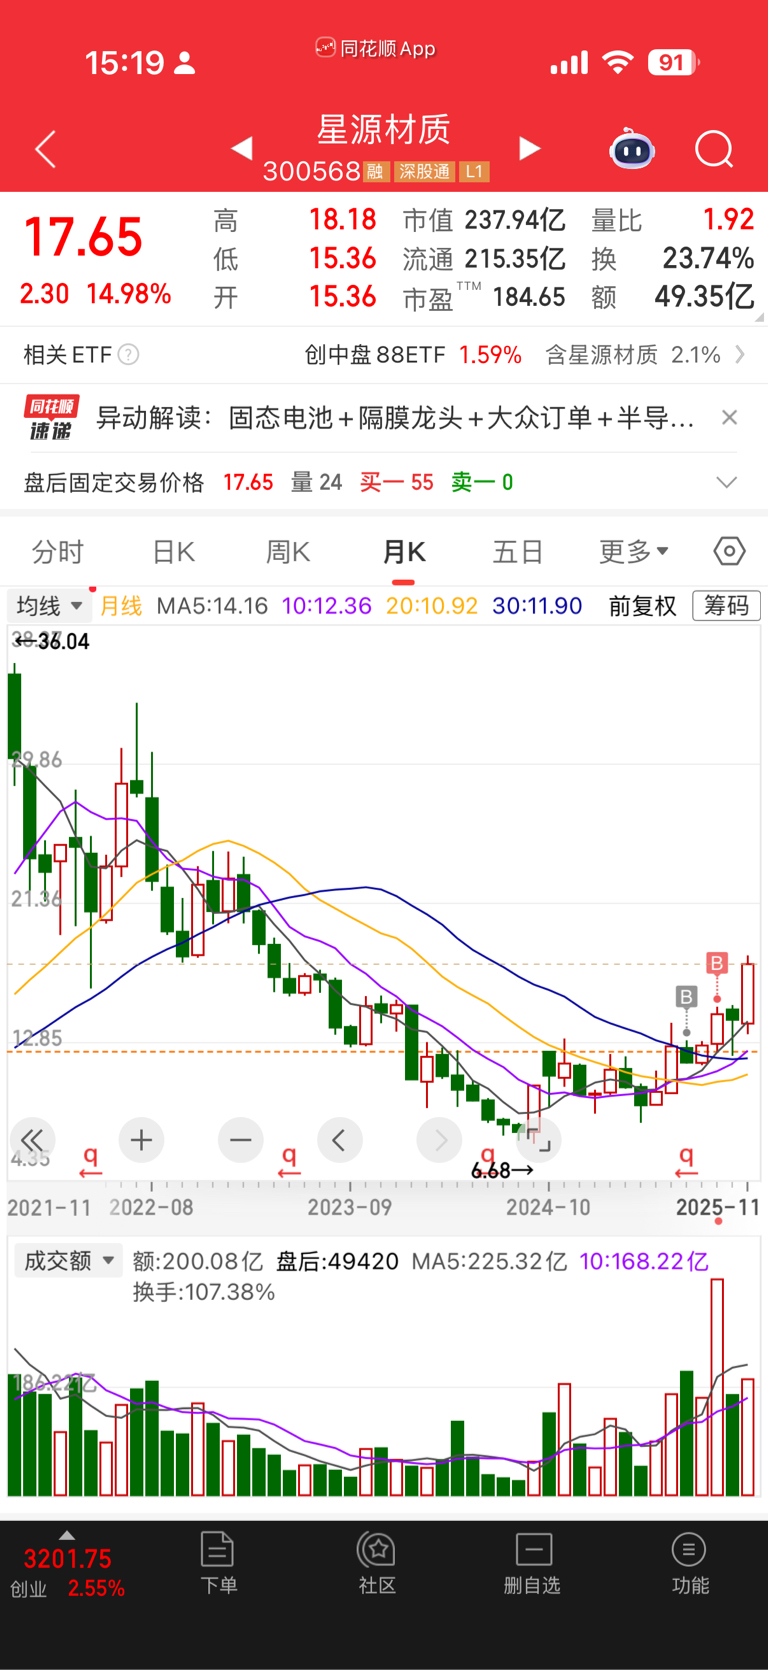
Task: Tap the tallest red volume bar
Action: [x=717, y=1386]
